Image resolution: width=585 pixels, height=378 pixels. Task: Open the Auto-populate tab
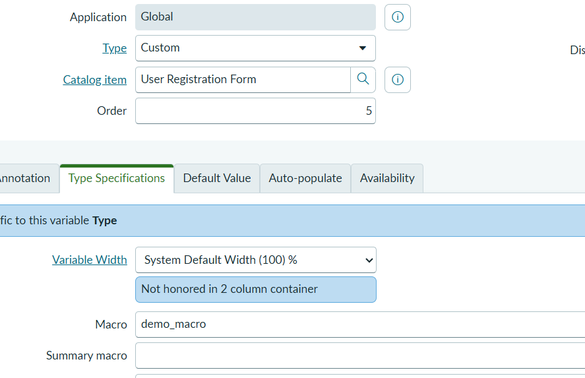(x=305, y=178)
